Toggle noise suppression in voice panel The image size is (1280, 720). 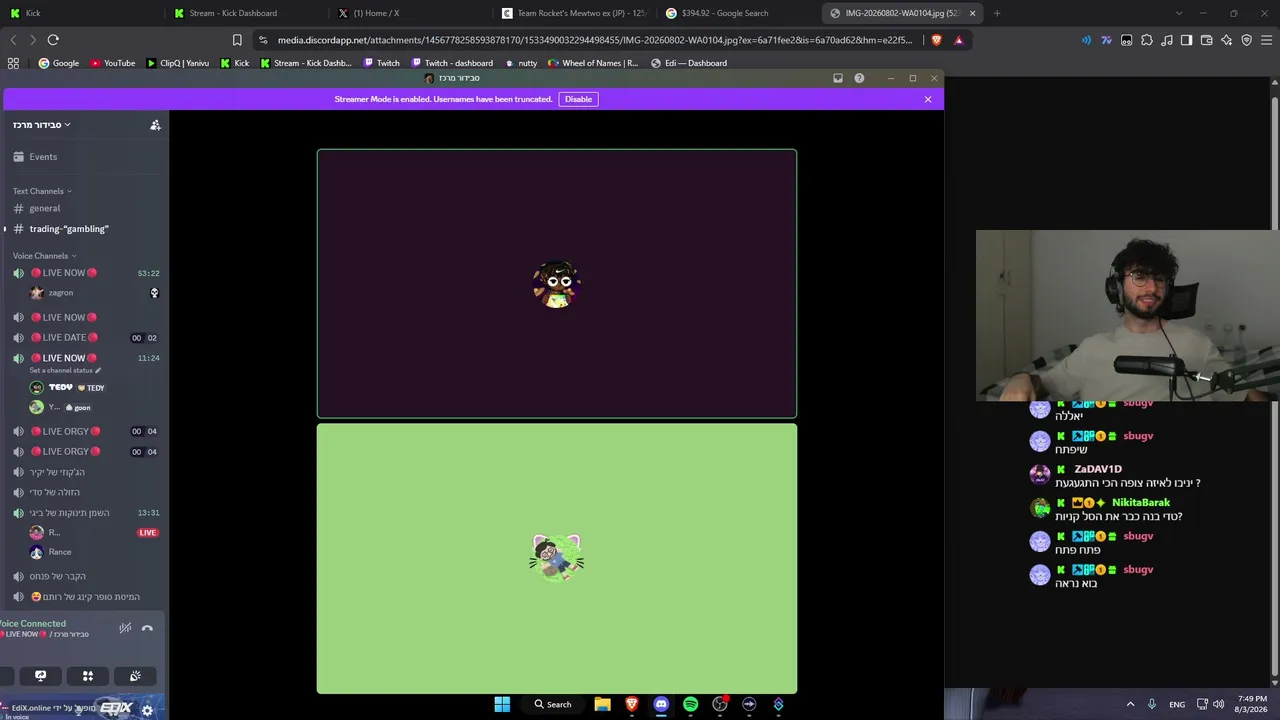click(x=125, y=628)
